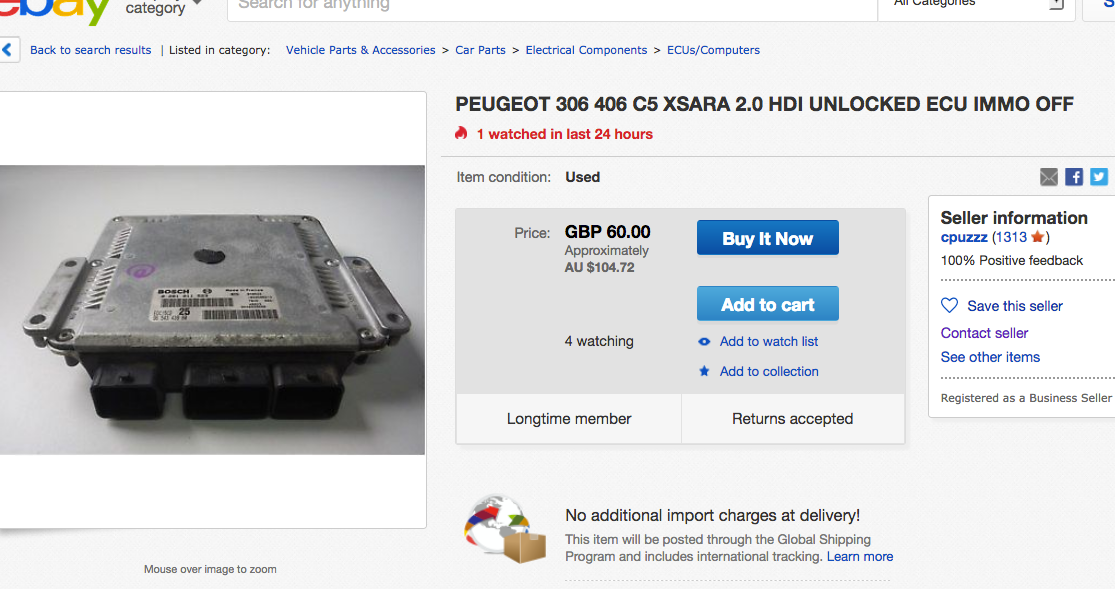Click the back arrow chevron icon
This screenshot has height=589, width=1115.
click(8, 50)
